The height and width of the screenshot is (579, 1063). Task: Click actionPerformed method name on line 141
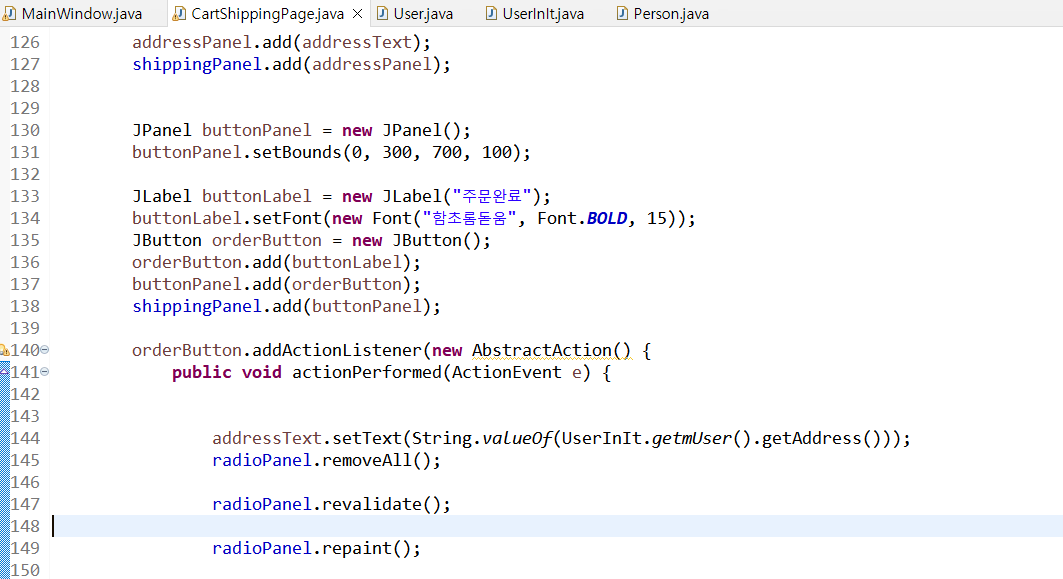(367, 372)
